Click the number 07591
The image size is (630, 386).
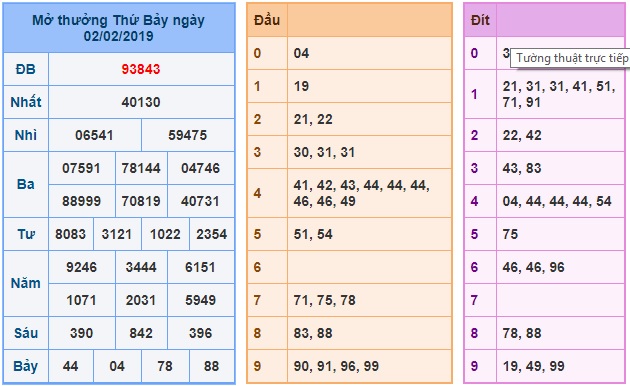pos(81,168)
